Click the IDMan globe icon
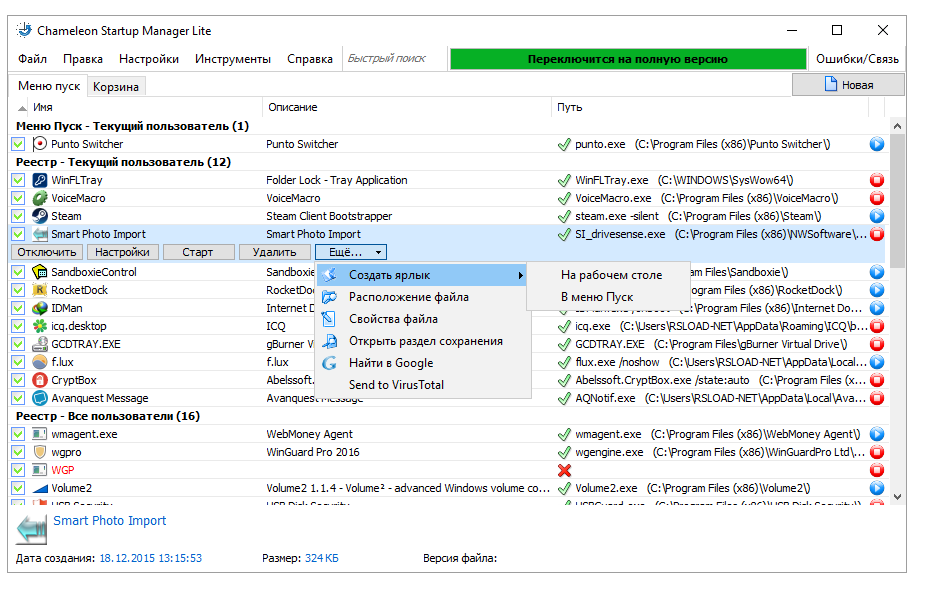 [x=39, y=308]
